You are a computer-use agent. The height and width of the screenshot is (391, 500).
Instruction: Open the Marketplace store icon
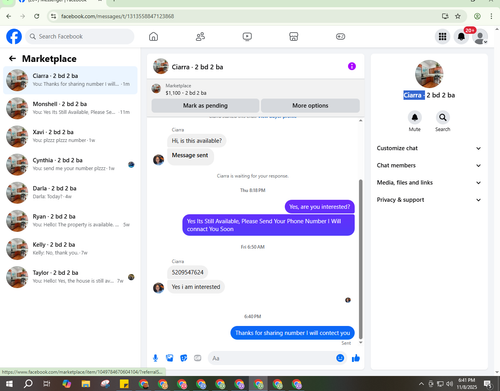coord(294,36)
